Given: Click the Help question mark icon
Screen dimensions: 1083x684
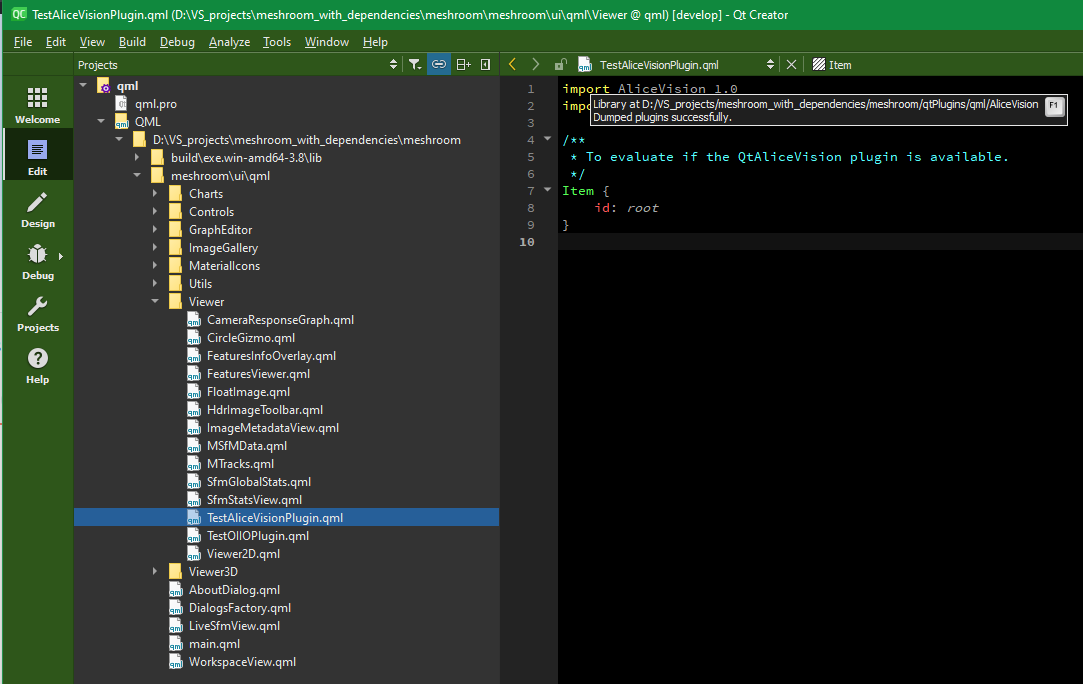Looking at the screenshot, I should (x=37, y=357).
